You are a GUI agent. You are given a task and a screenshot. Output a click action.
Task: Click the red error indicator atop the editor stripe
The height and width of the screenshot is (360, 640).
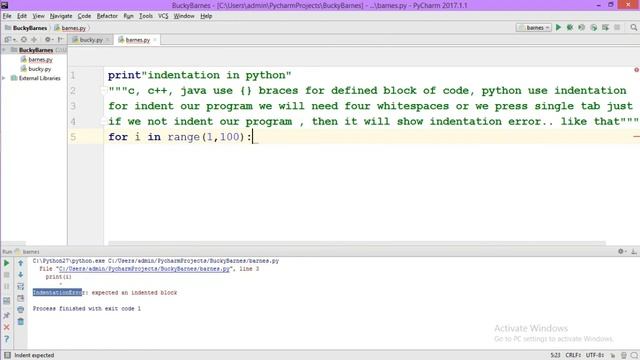point(636,70)
